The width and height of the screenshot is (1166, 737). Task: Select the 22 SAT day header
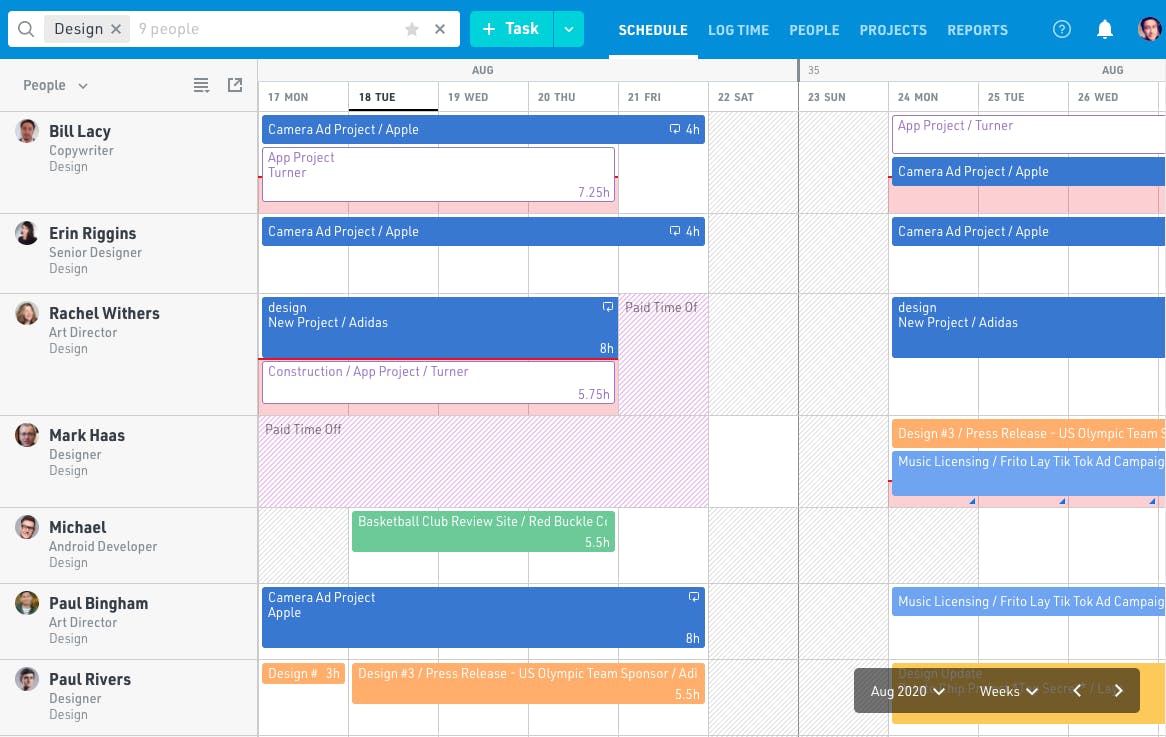[753, 97]
